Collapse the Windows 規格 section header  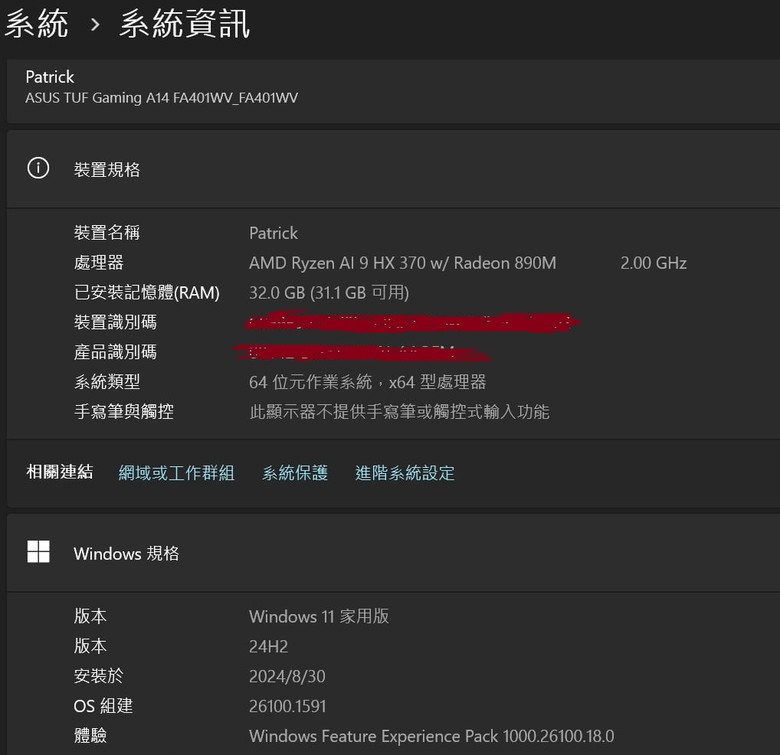(x=393, y=553)
